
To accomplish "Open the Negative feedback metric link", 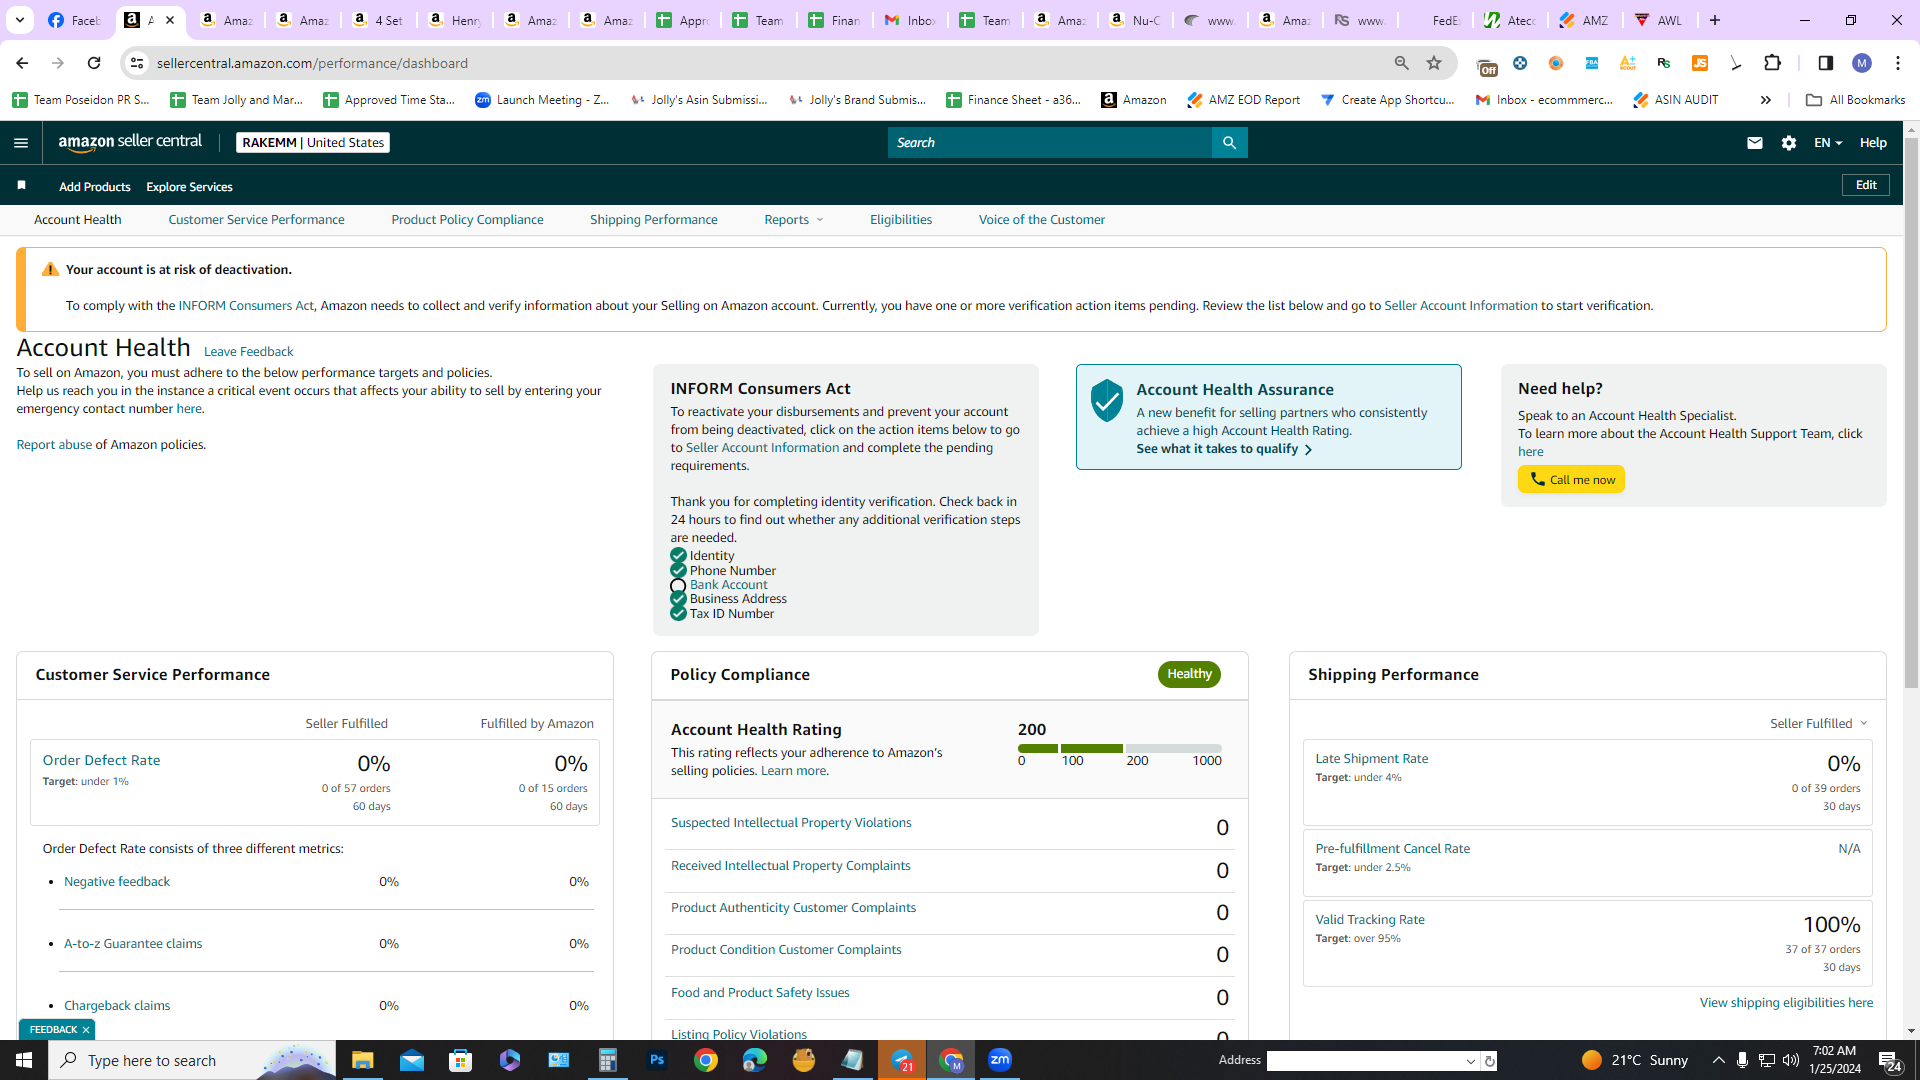I will pos(117,882).
